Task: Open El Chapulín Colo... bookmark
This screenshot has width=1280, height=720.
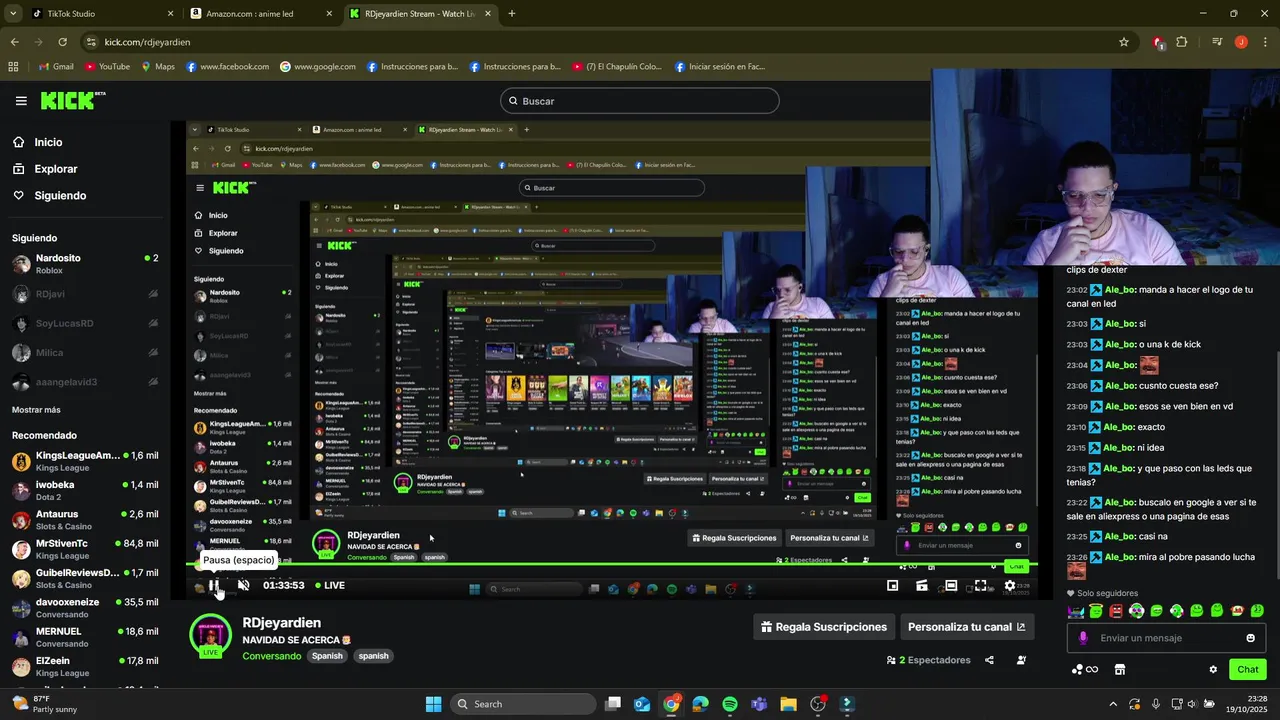Action: pos(617,67)
